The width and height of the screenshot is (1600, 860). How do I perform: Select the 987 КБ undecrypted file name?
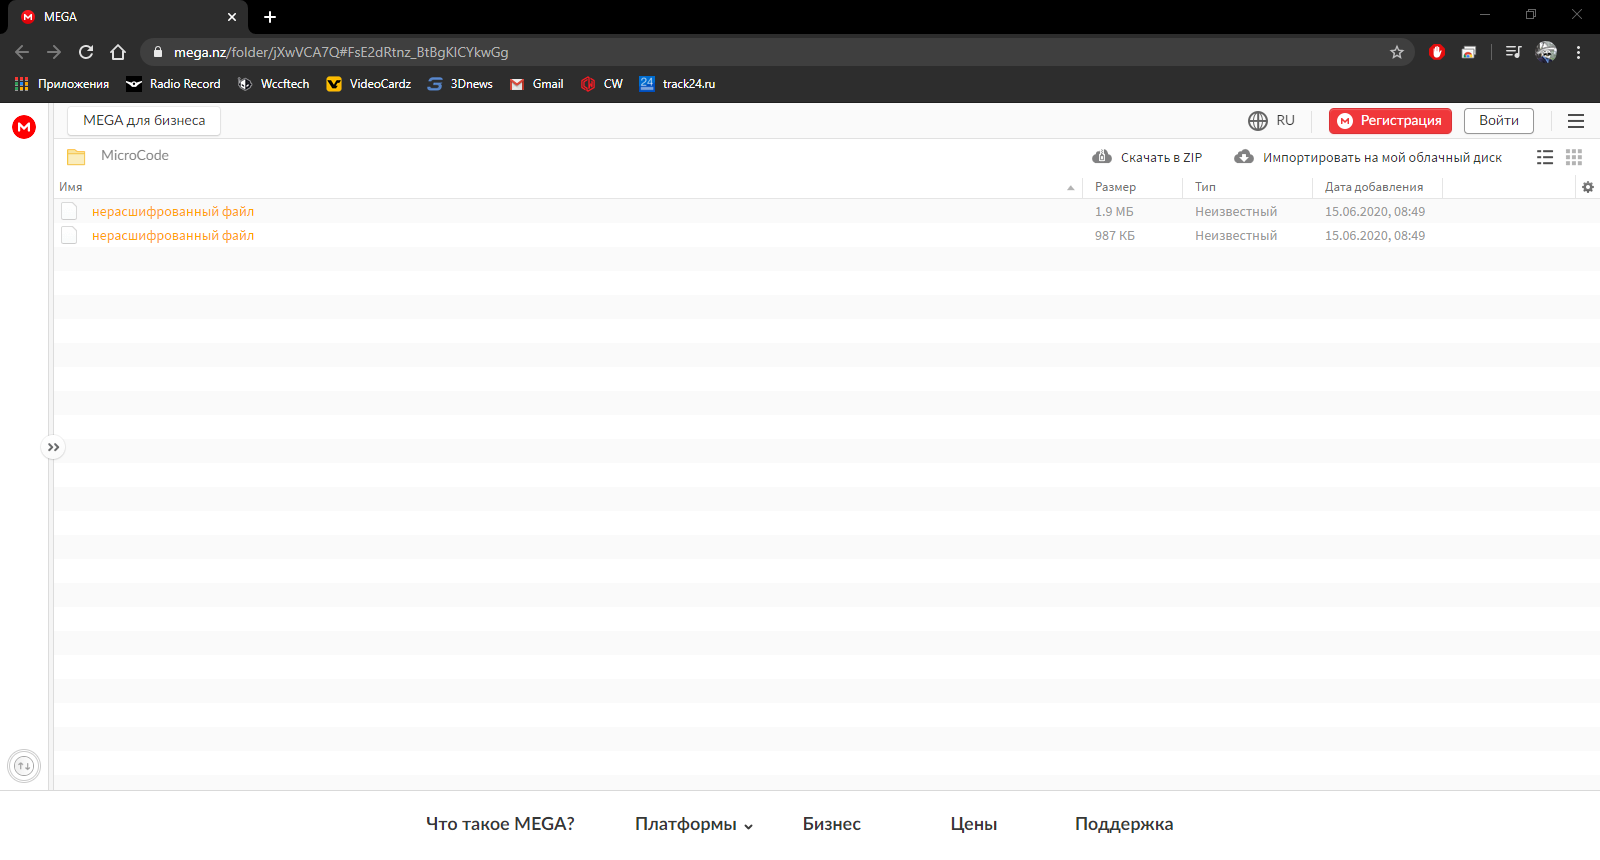[173, 236]
